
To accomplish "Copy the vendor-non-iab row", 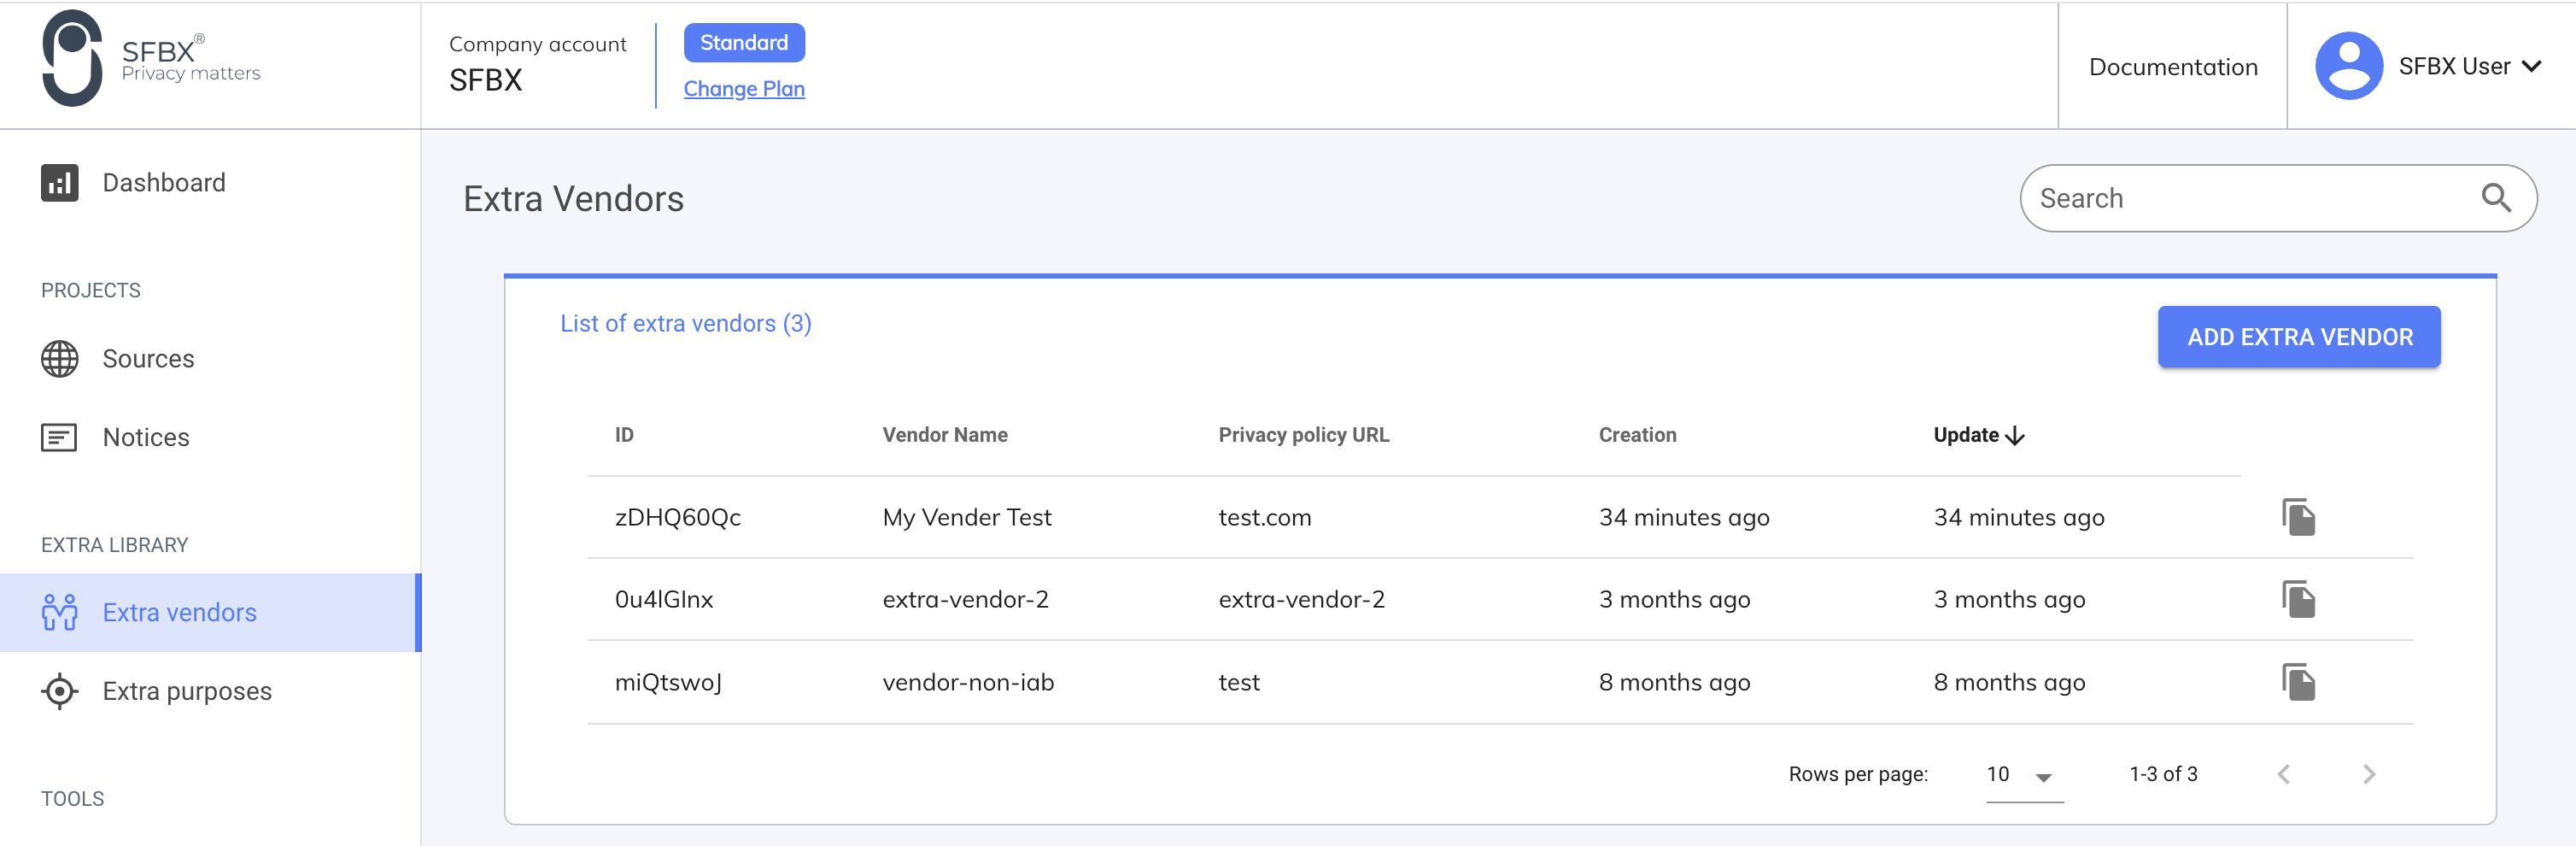I will click(2298, 682).
